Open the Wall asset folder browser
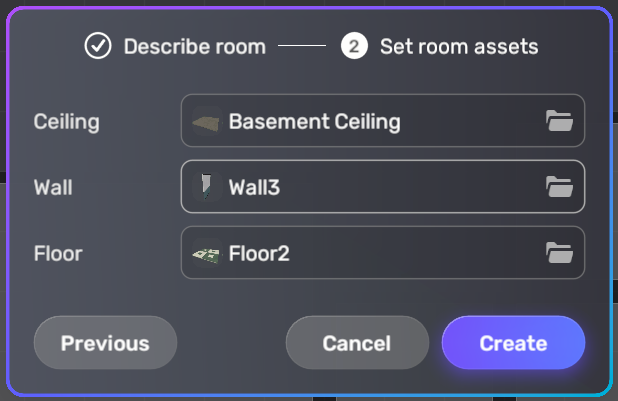The image size is (618, 401). [x=559, y=187]
